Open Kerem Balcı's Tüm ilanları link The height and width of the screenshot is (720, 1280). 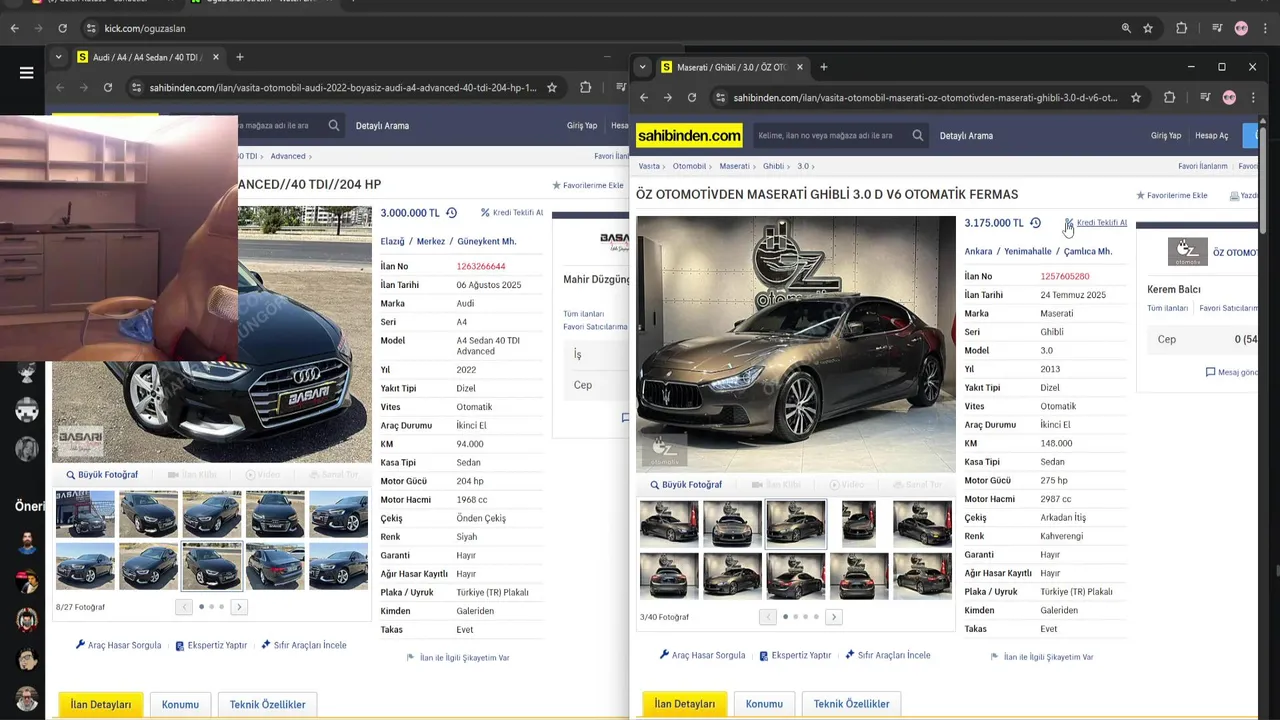tap(1167, 308)
